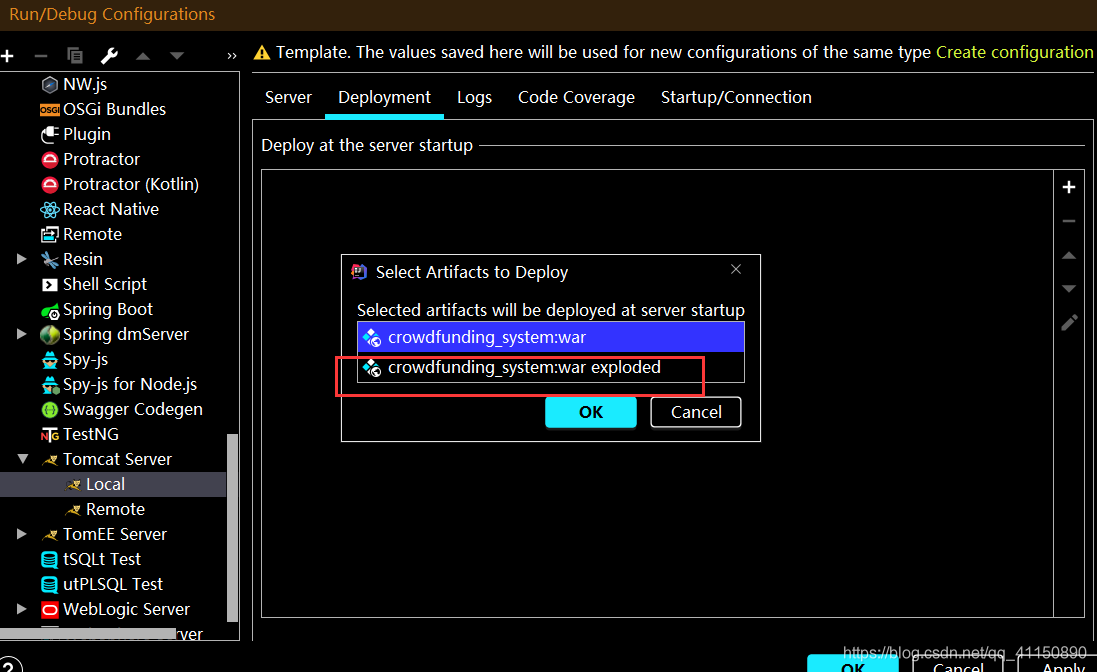This screenshot has width=1097, height=672.
Task: Collapse the Tomcat Server node
Action: pos(22,459)
